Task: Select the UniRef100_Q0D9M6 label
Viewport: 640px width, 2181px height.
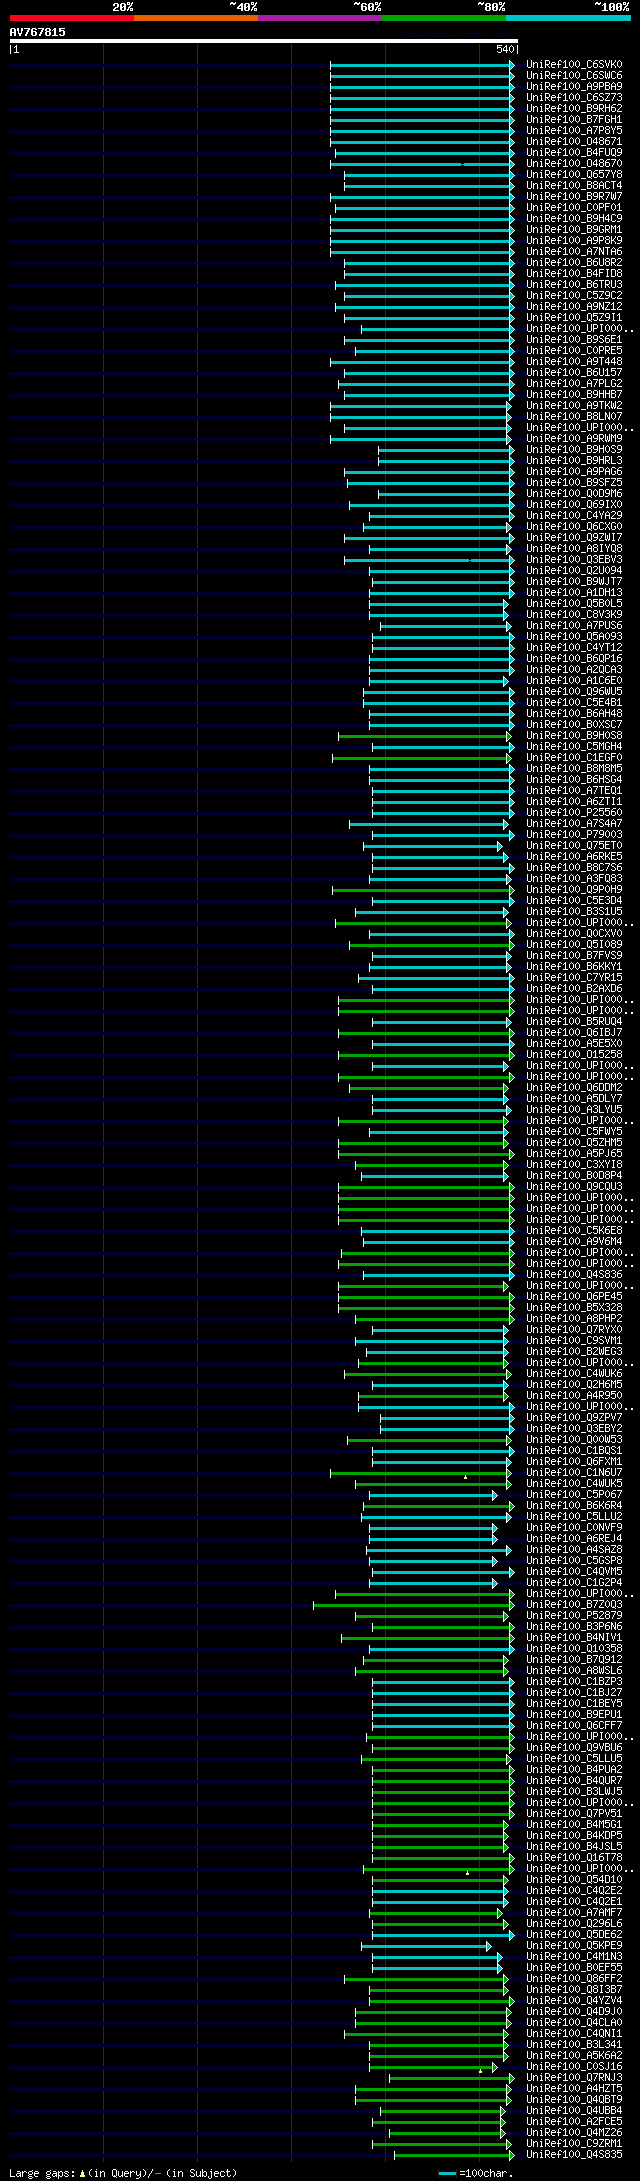Action: click(574, 493)
